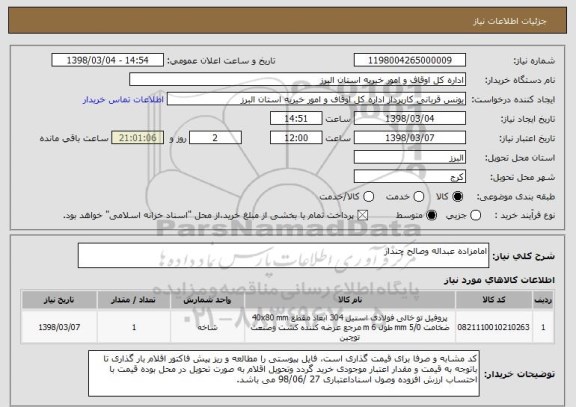Click the remaining time 21:01:06 field
The height and width of the screenshot is (407, 576).
(x=138, y=138)
